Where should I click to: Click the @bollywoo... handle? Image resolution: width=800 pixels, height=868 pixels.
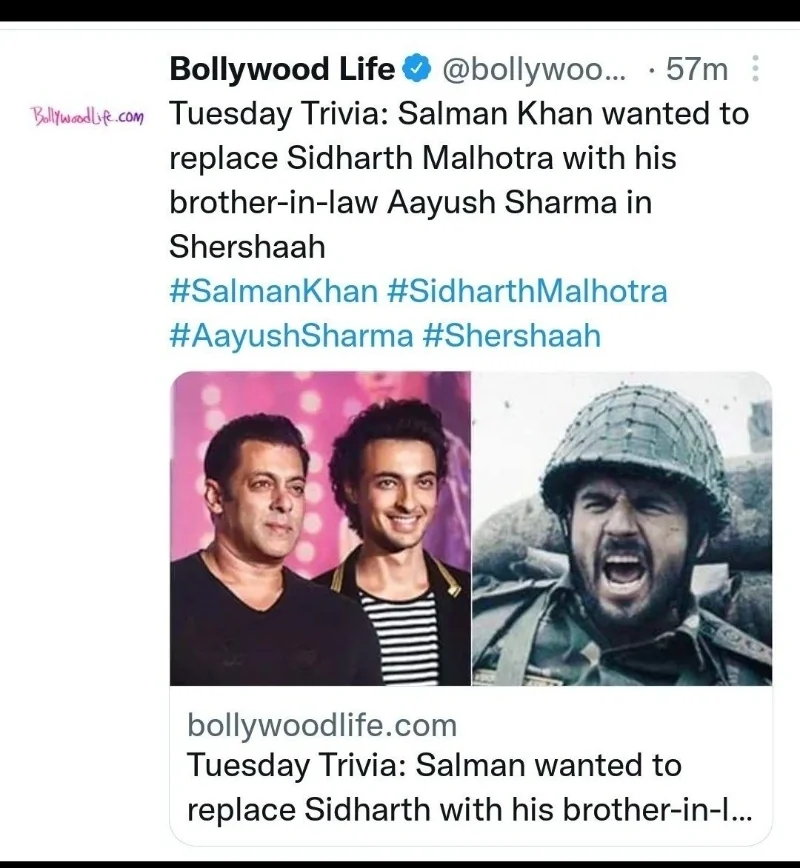coord(533,70)
